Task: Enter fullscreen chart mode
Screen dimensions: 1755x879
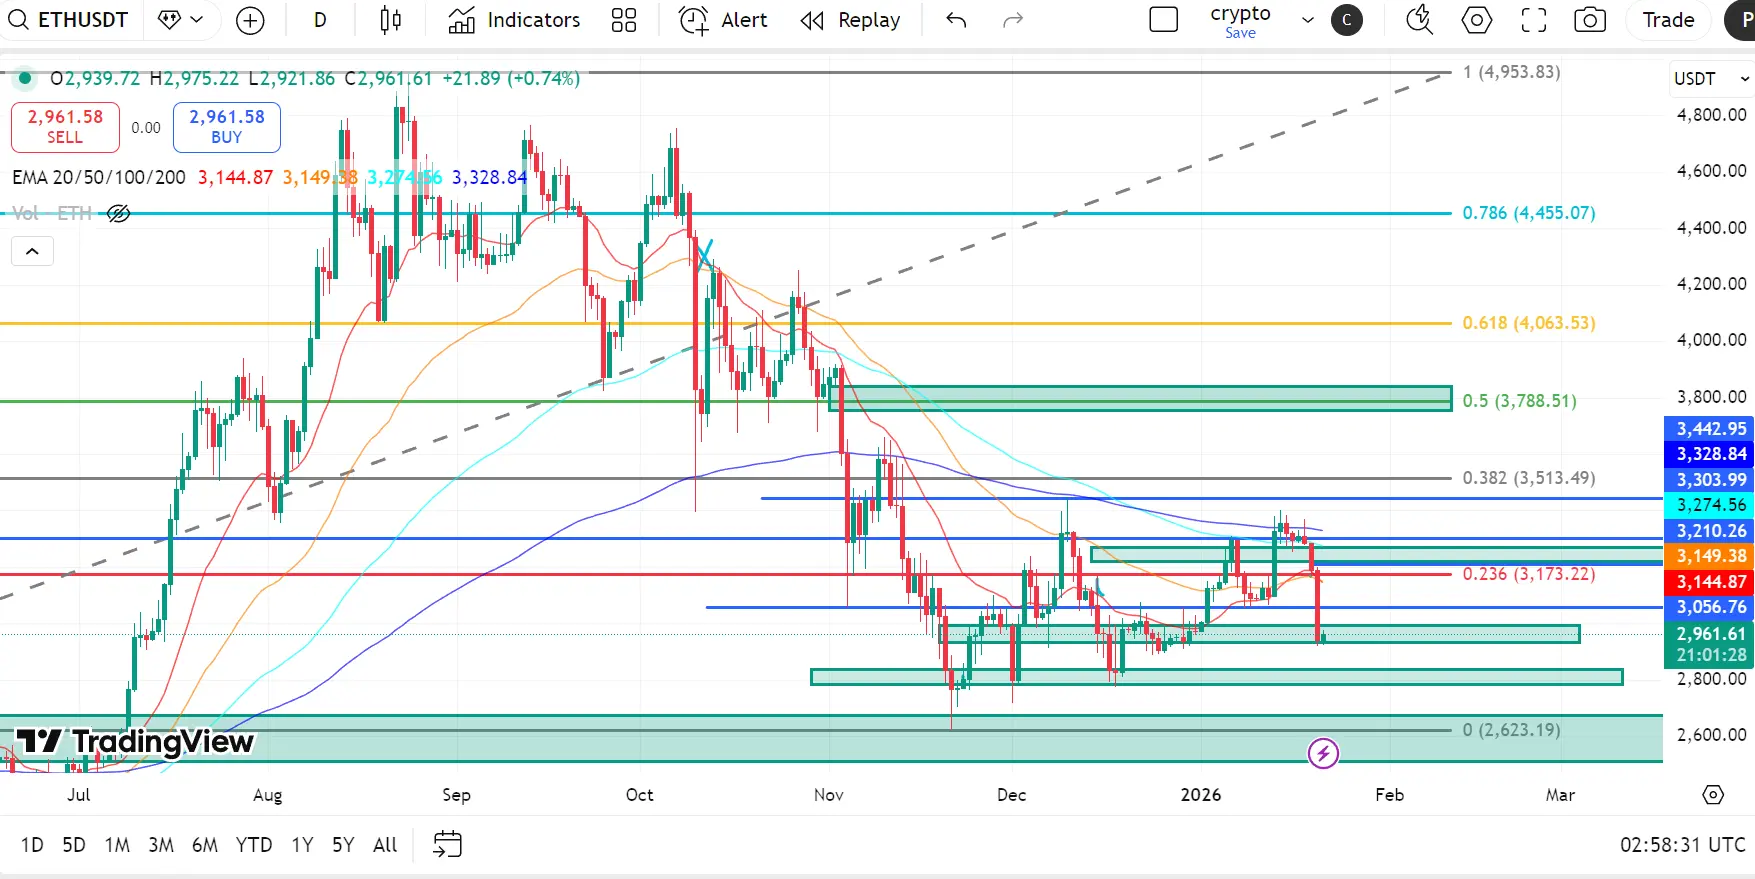Action: click(1533, 20)
